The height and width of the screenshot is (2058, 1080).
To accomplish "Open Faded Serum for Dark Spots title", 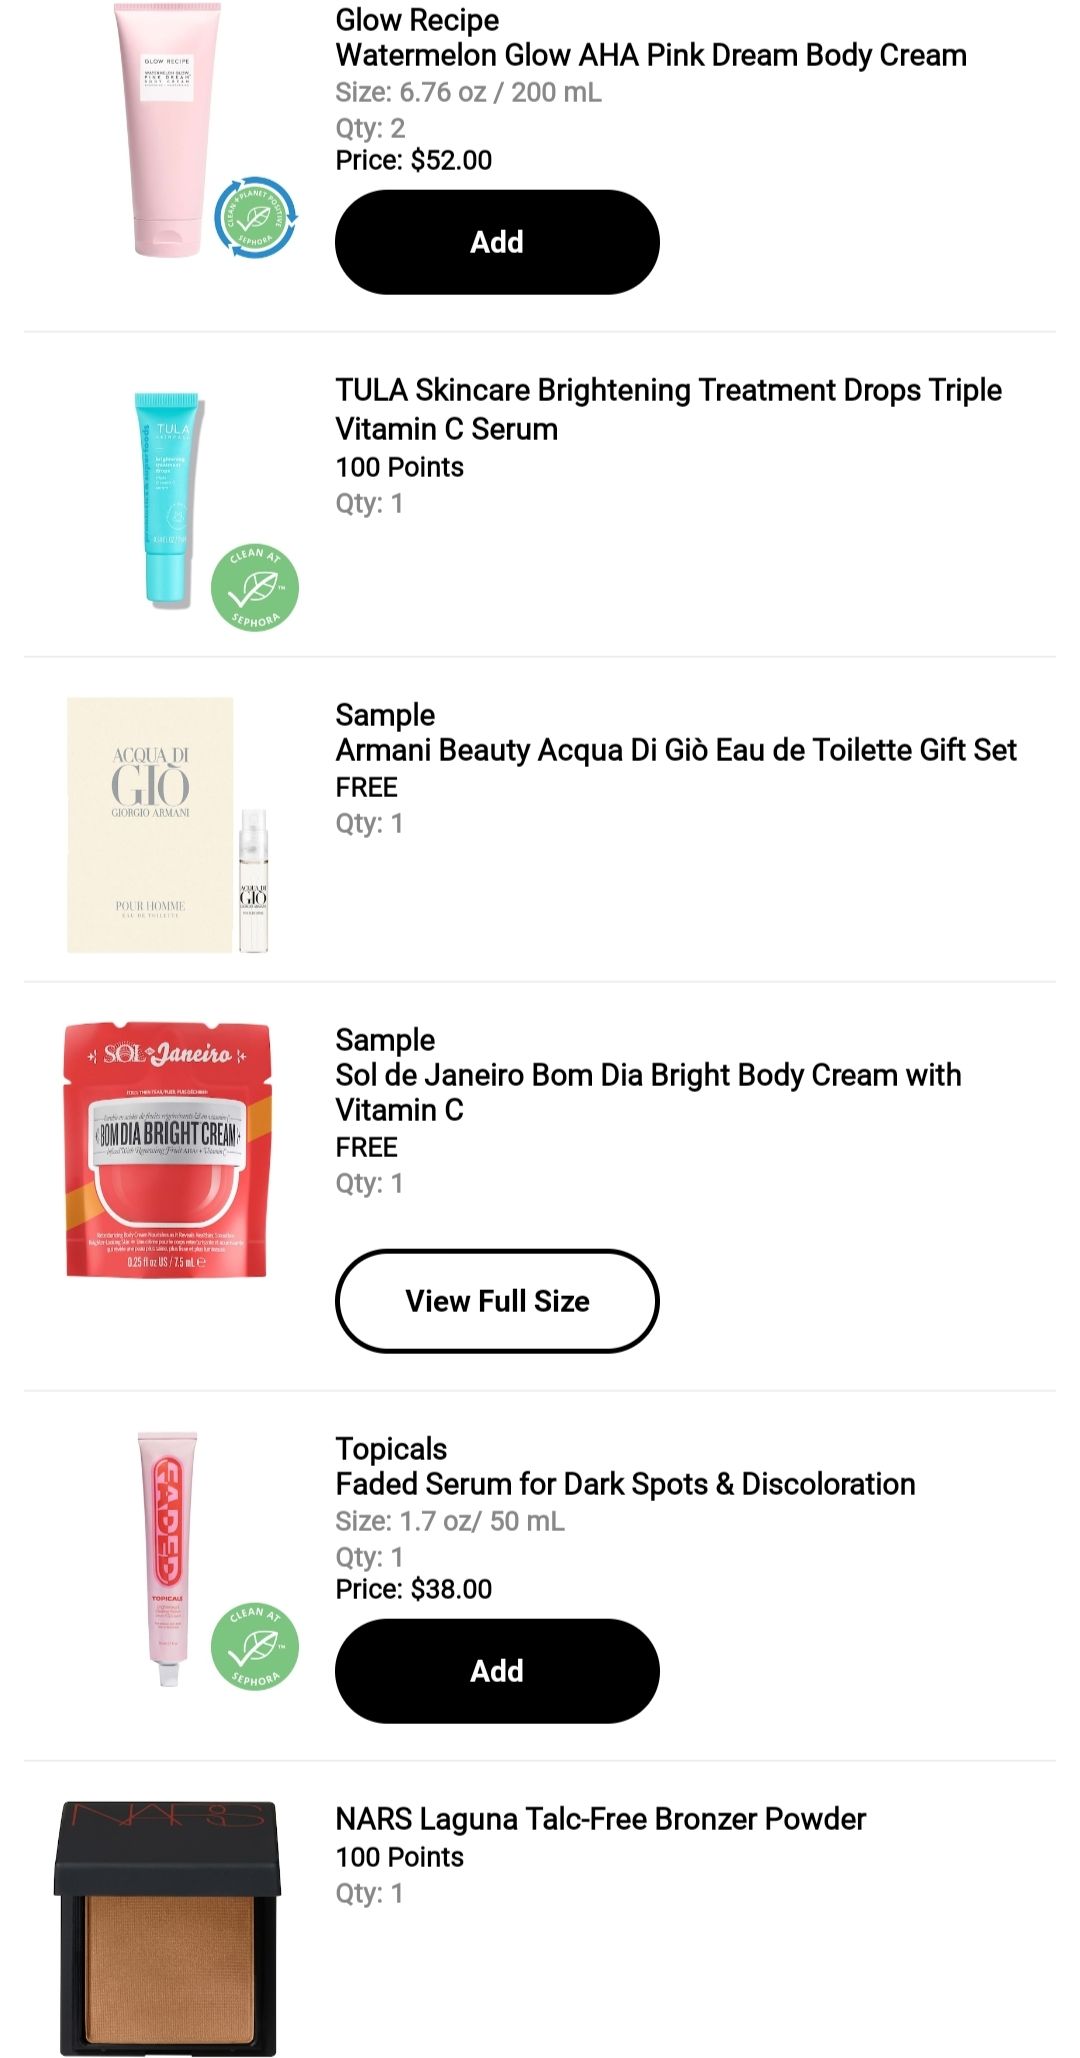I will [x=625, y=1484].
